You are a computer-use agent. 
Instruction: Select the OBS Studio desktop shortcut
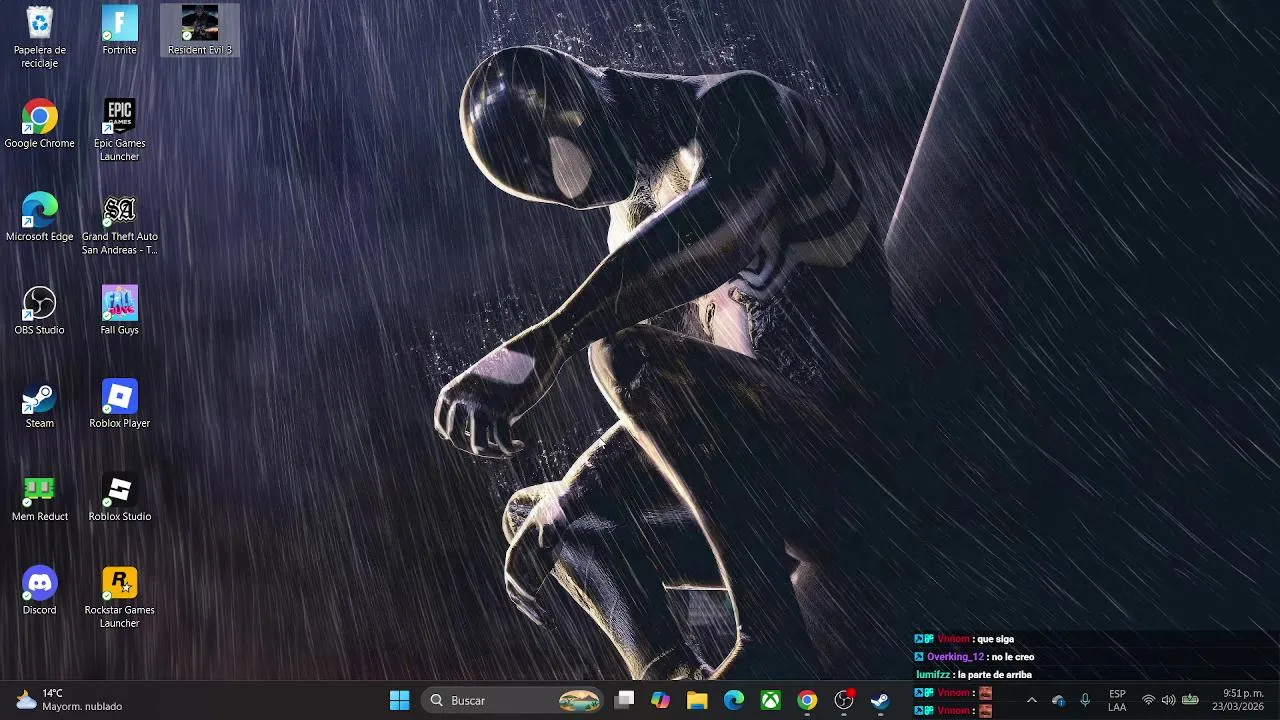39,310
